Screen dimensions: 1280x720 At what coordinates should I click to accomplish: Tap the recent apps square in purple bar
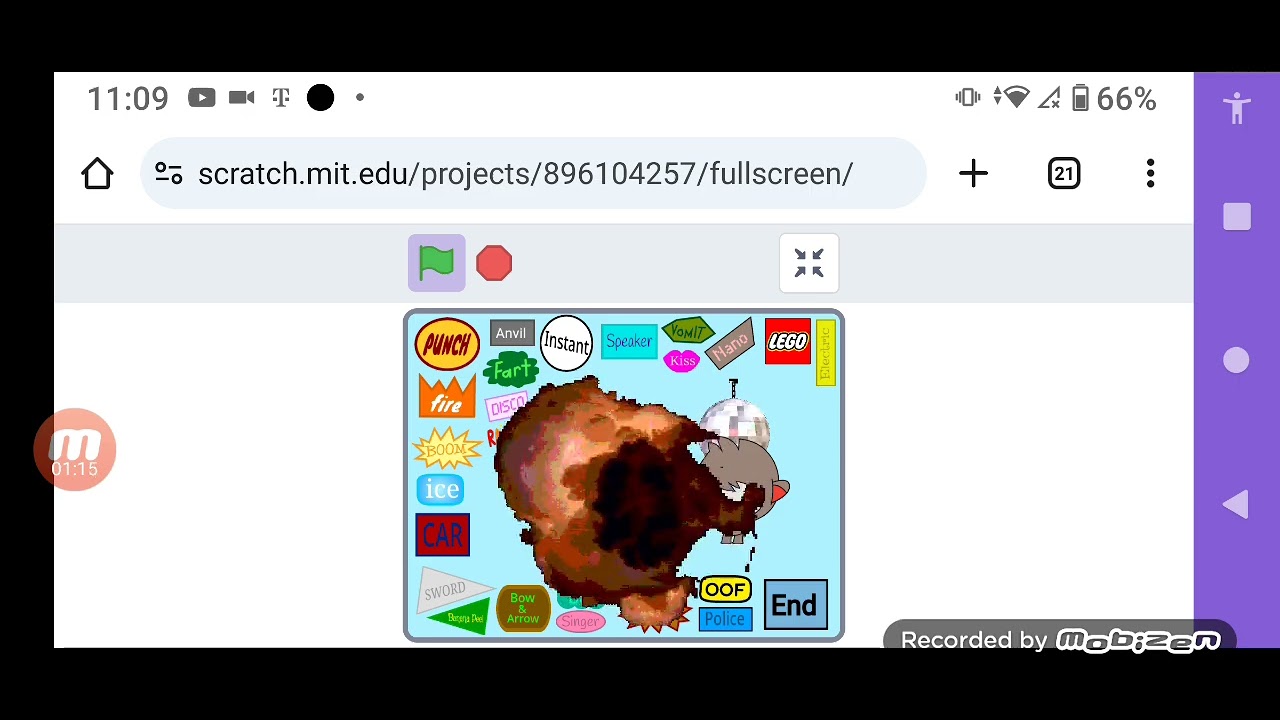click(1237, 218)
